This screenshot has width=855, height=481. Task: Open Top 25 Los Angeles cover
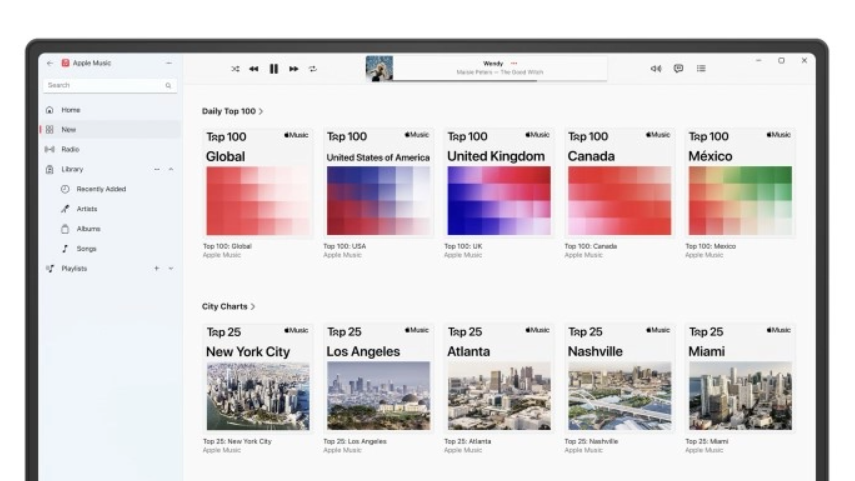point(378,378)
